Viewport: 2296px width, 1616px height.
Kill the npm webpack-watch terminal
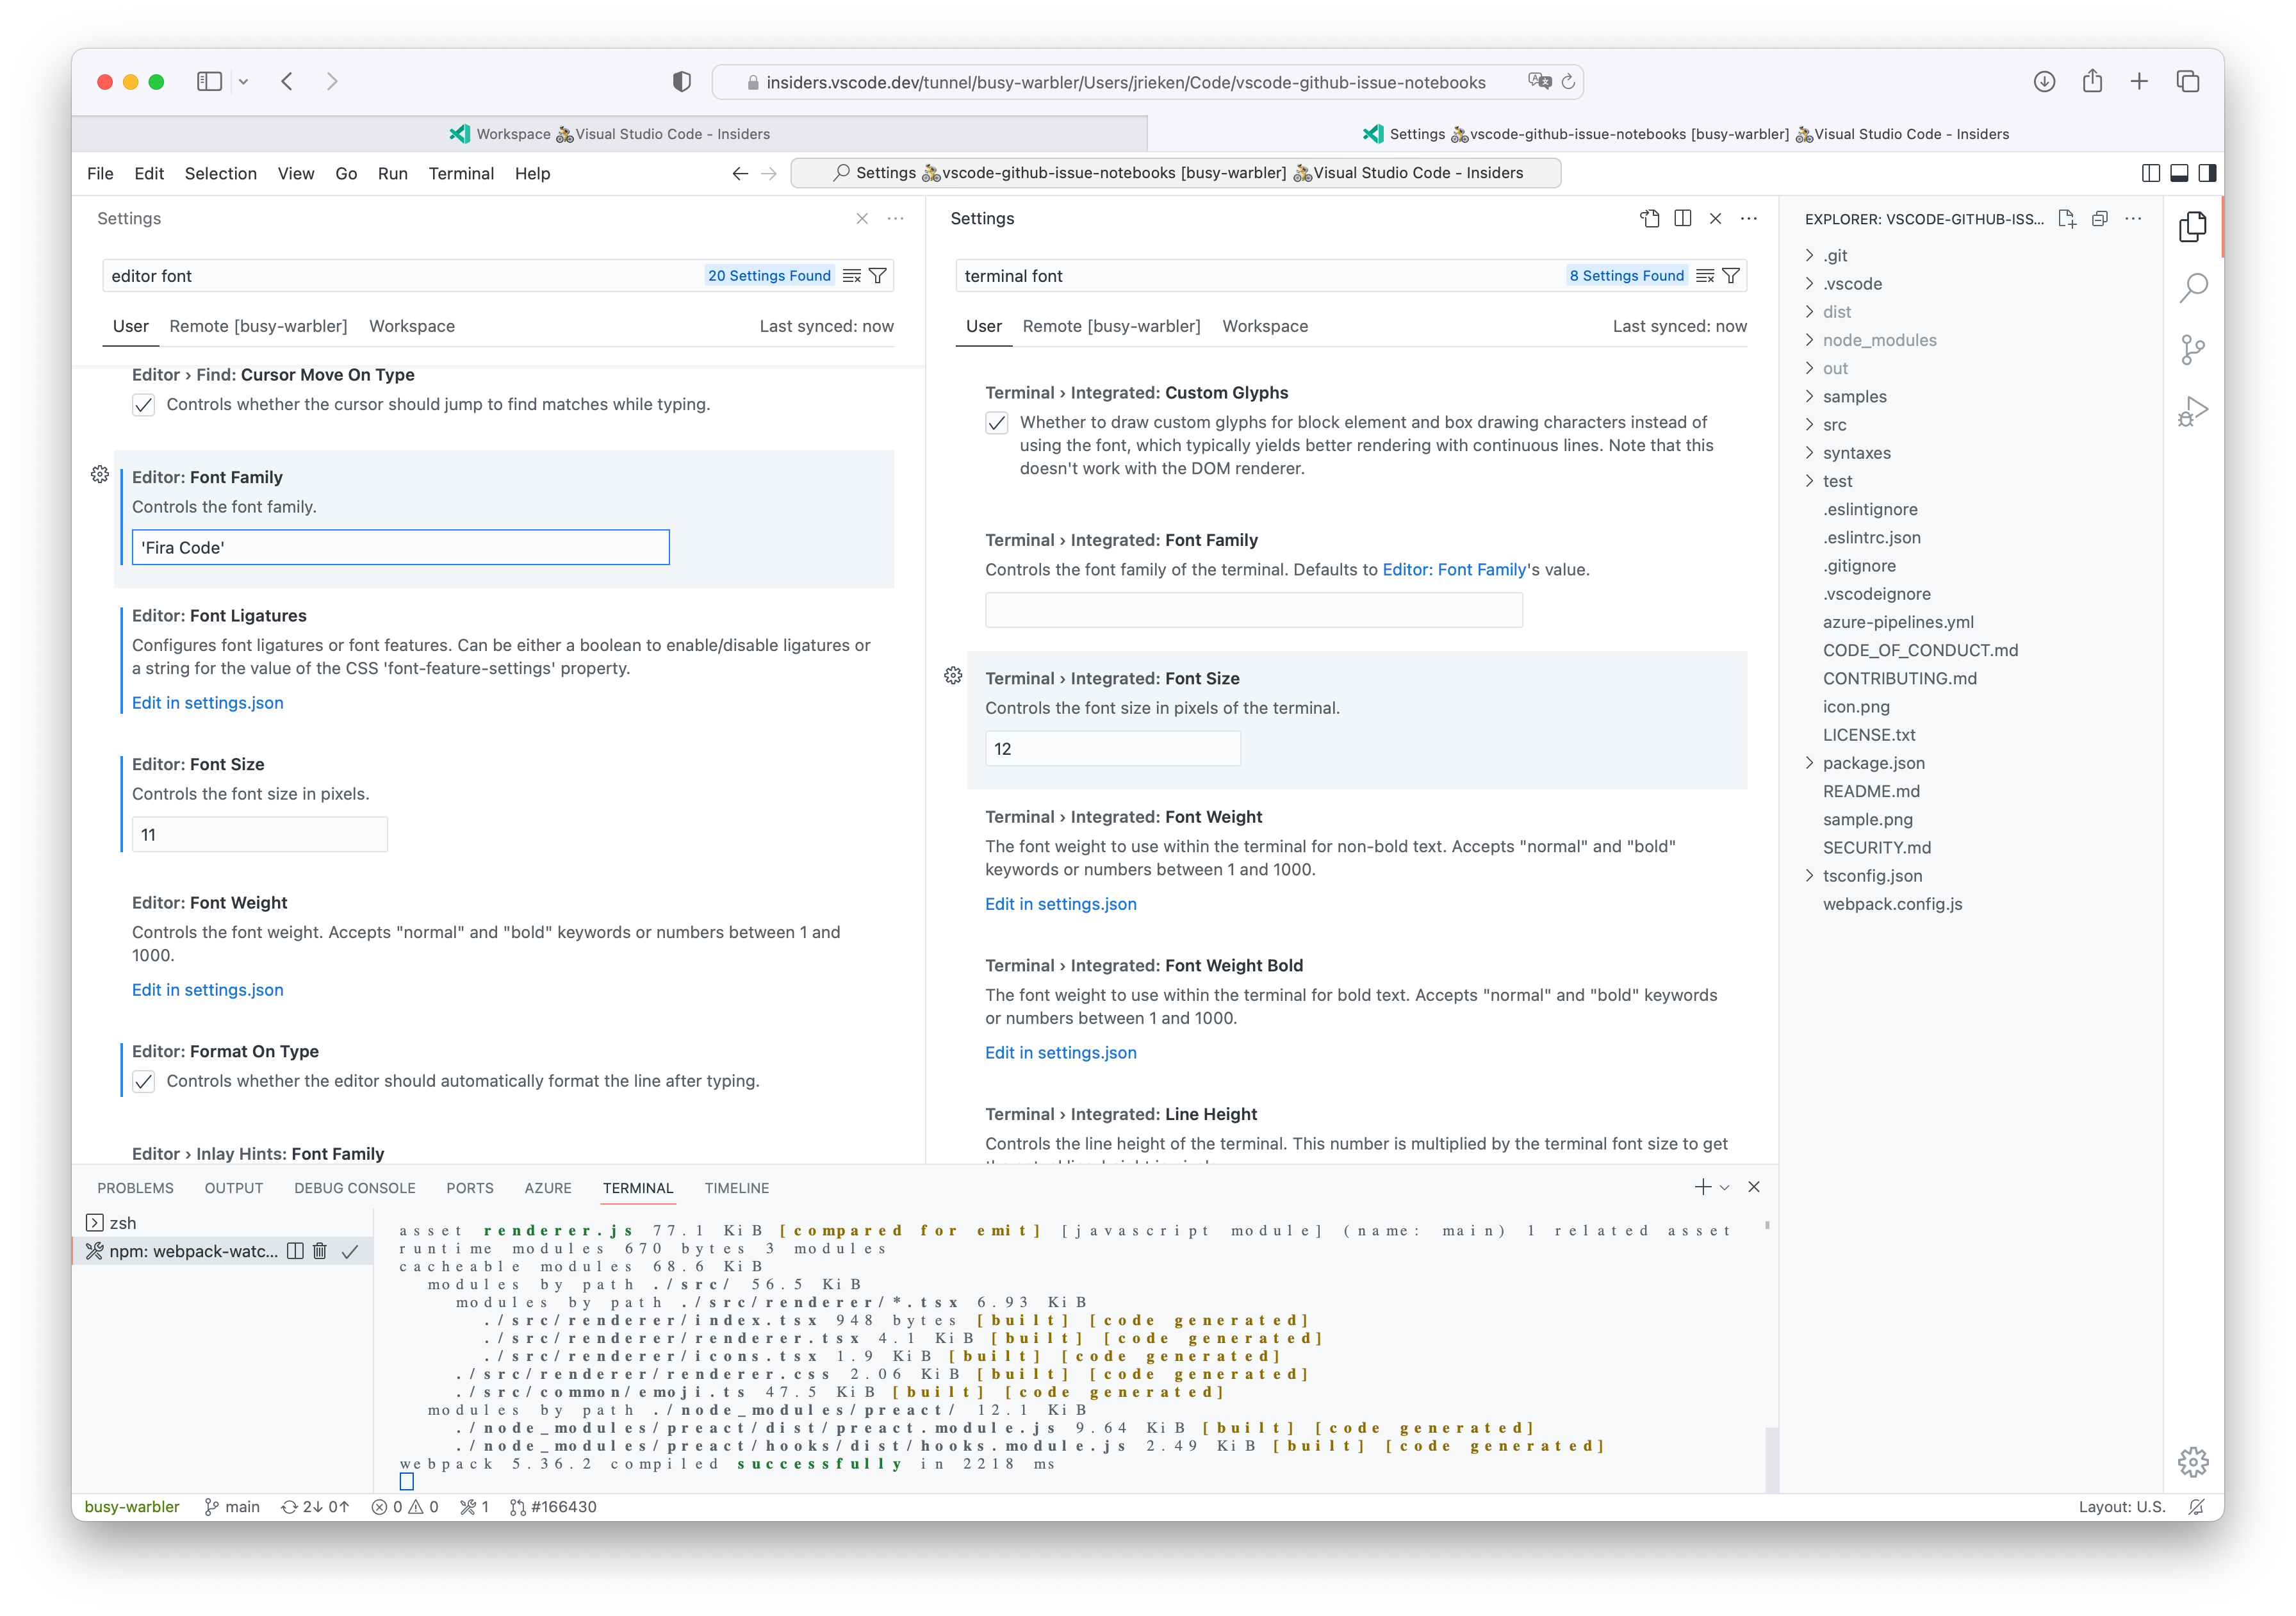pos(320,1251)
